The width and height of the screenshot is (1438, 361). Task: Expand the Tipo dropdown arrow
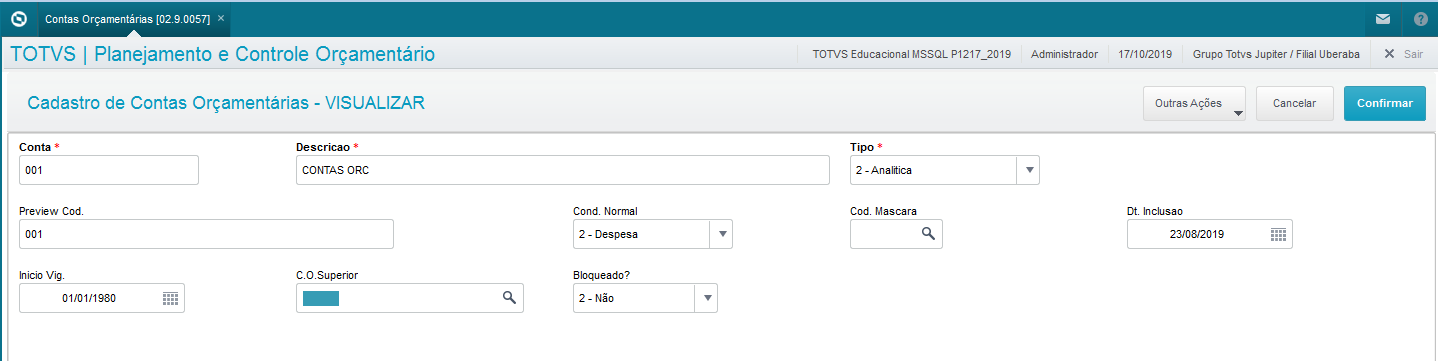coord(1028,170)
